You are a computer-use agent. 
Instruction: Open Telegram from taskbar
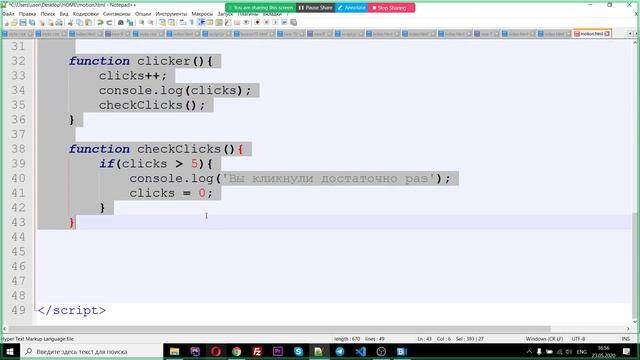[340, 351]
